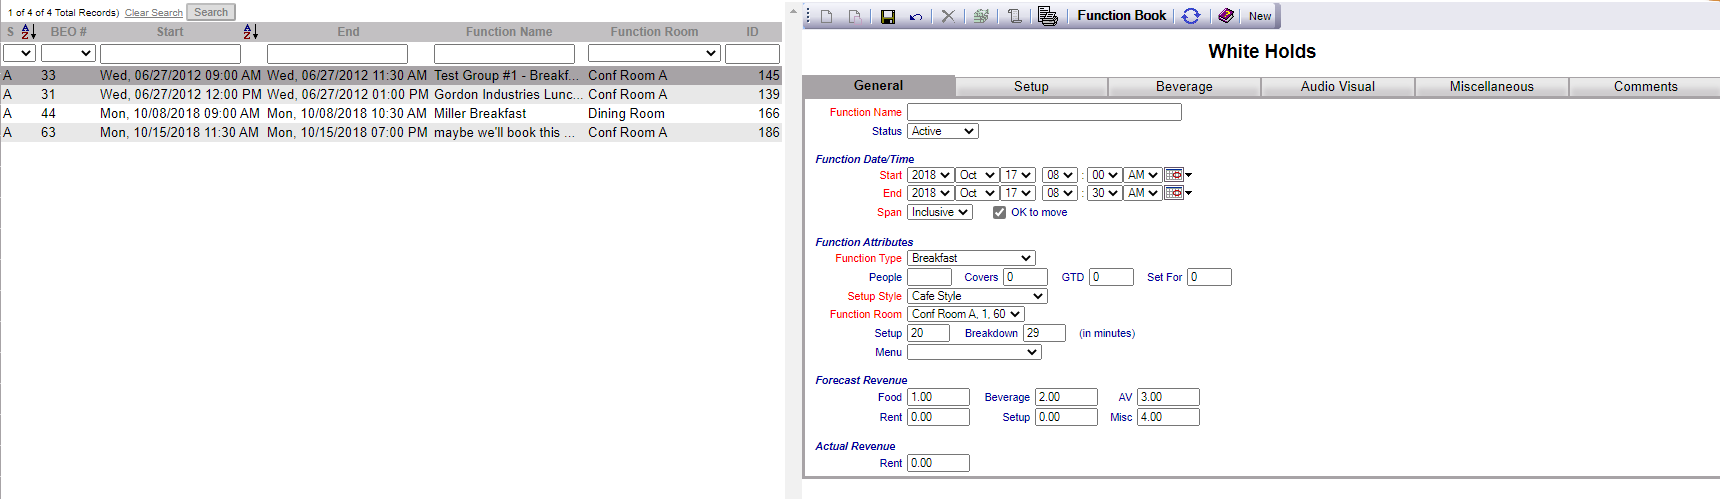Click the Function Name input field
This screenshot has width=1720, height=499.
(x=1044, y=112)
